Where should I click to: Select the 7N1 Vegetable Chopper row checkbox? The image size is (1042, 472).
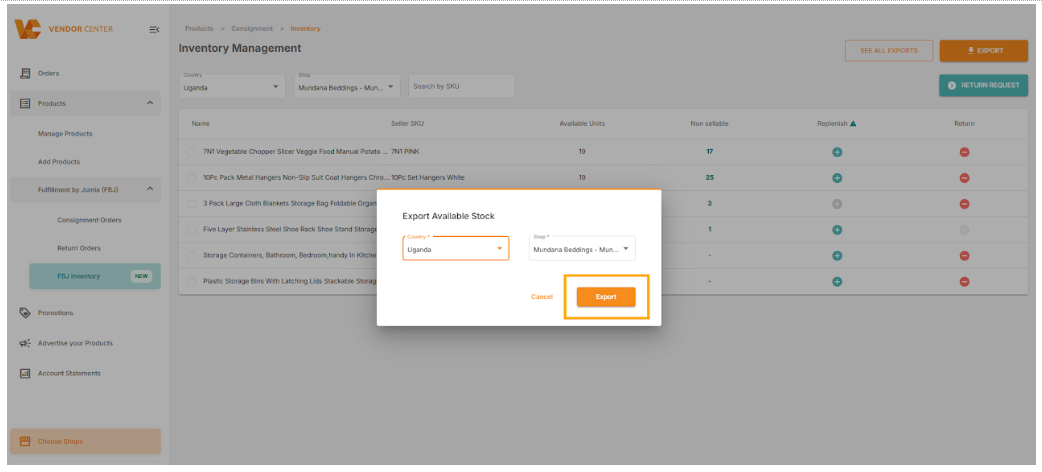tap(192, 152)
